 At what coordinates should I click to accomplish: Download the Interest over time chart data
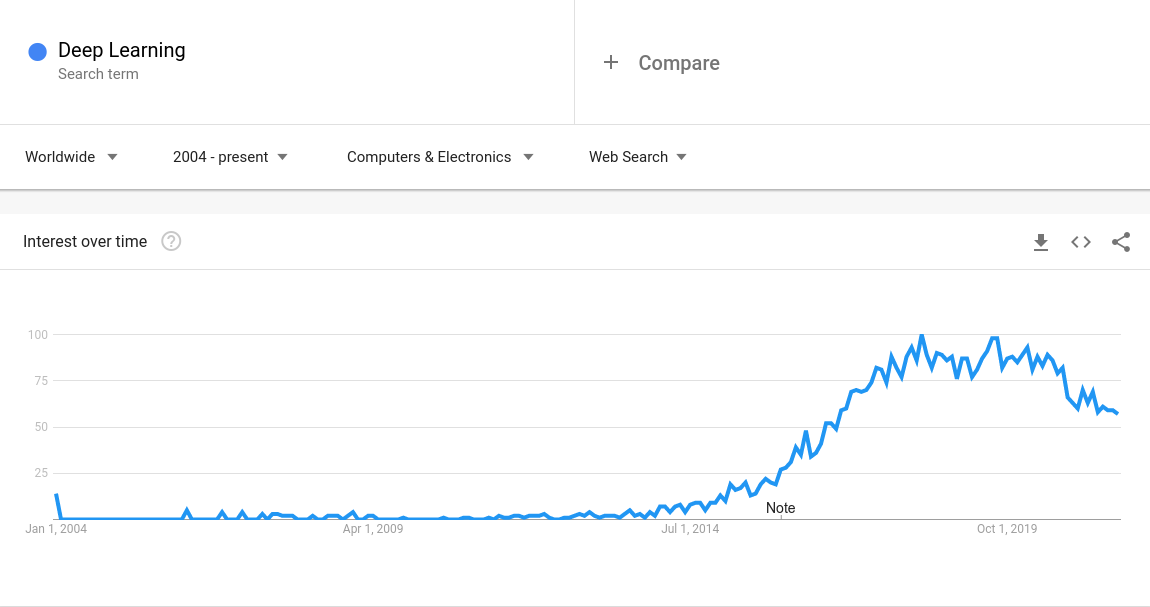pyautogui.click(x=1041, y=242)
